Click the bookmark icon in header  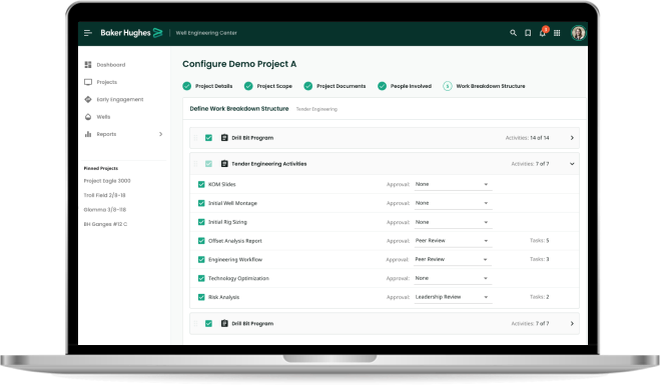pyautogui.click(x=528, y=33)
